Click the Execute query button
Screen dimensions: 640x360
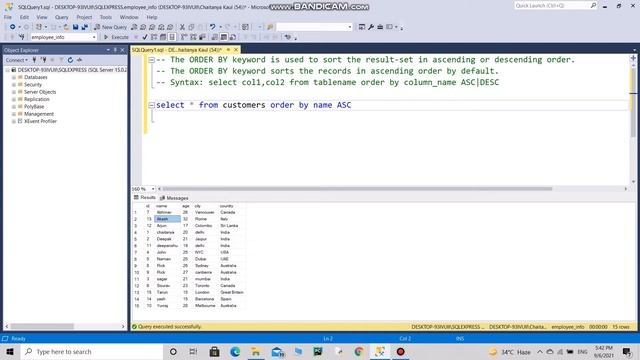116,37
